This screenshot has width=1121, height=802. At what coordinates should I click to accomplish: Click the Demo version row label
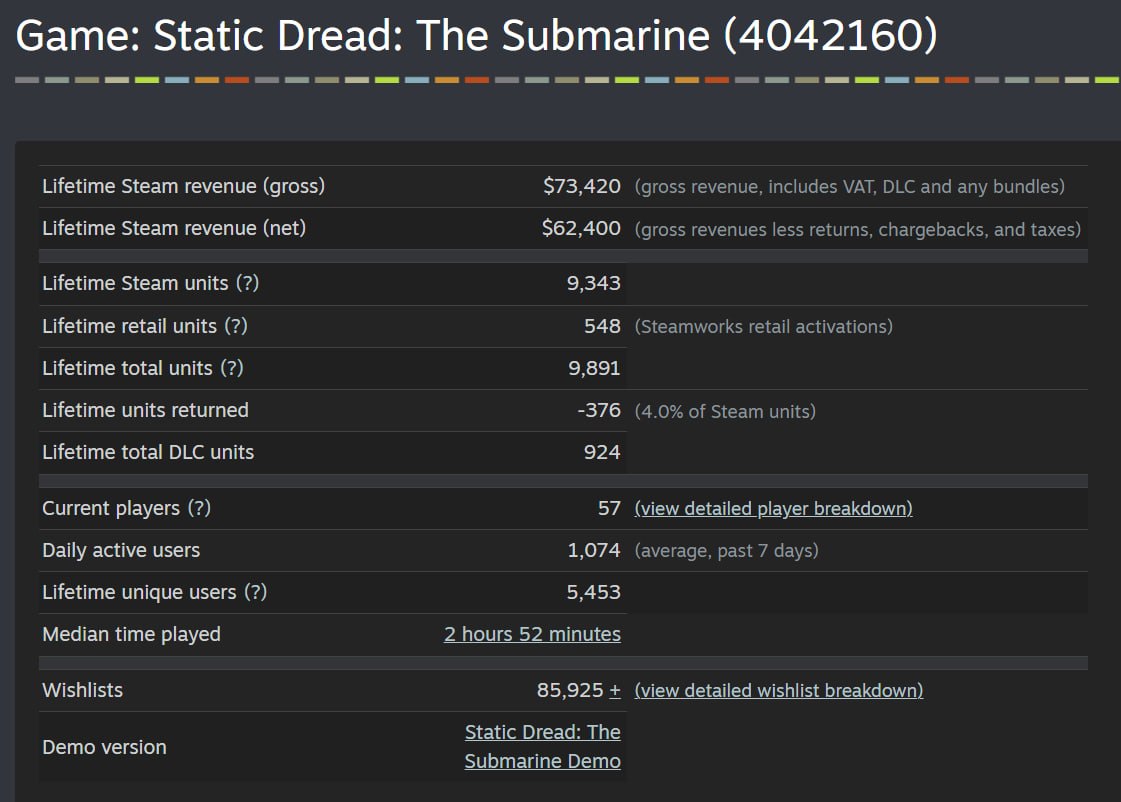[x=104, y=747]
